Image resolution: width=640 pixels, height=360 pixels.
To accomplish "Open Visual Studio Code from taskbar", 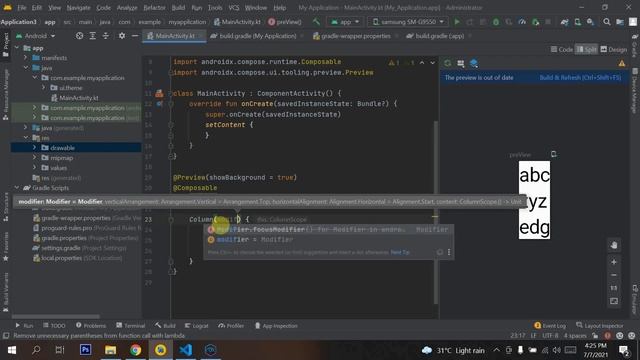I will pos(185,350).
